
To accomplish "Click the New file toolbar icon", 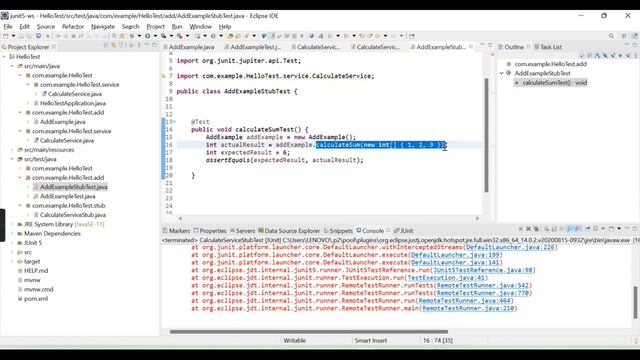I will point(5,36).
